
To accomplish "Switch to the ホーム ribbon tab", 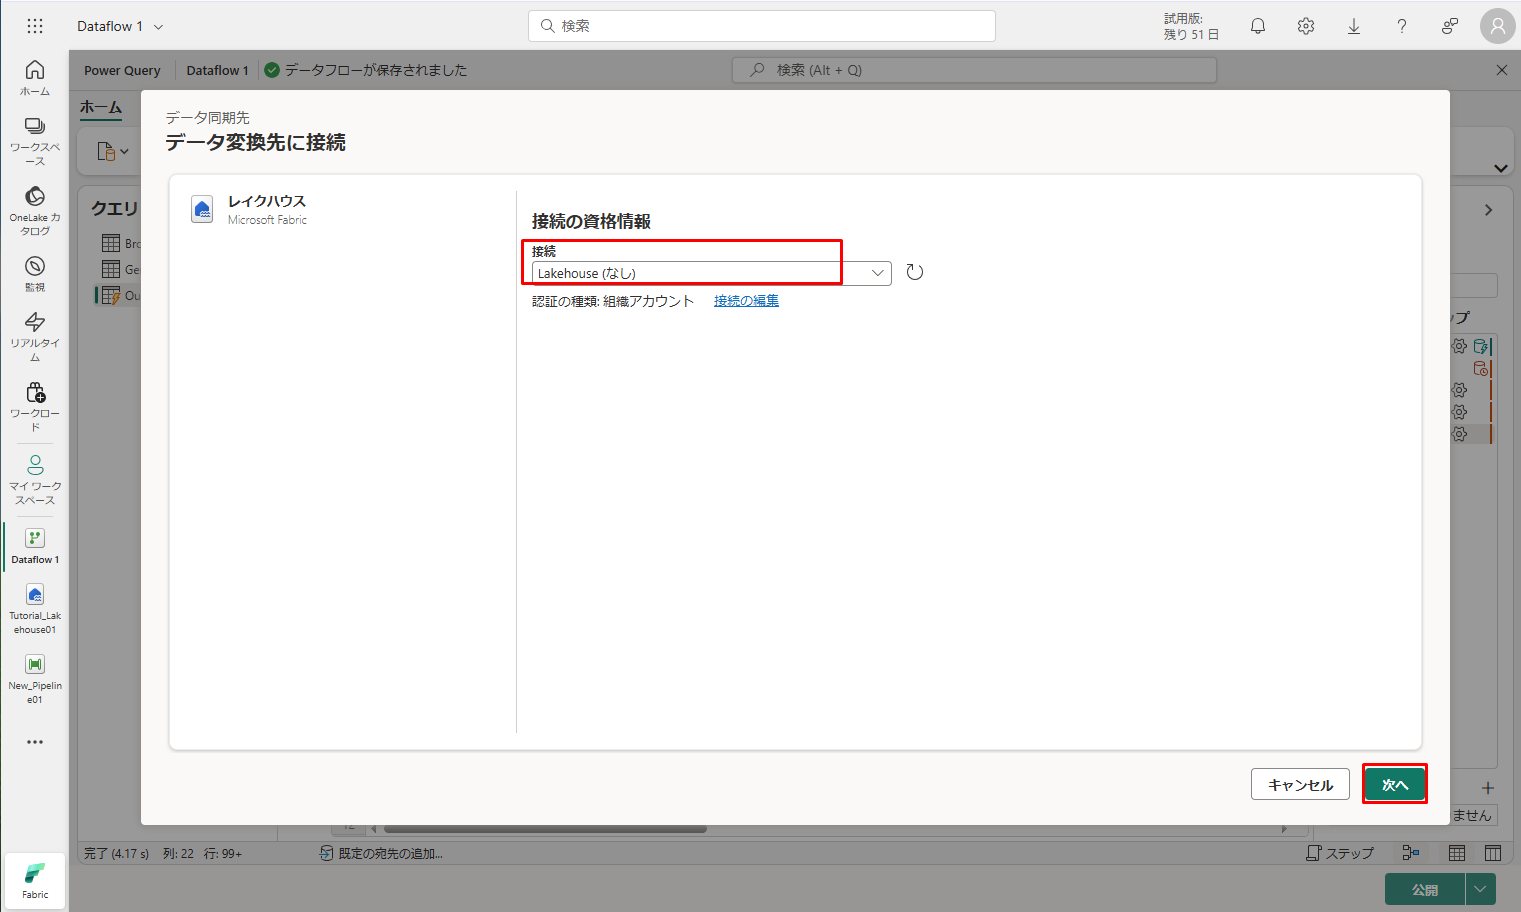I will pyautogui.click(x=101, y=107).
